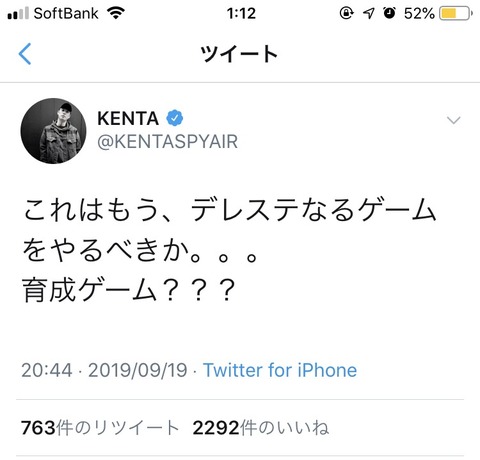The width and height of the screenshot is (480, 460).
Task: Tap the cellular signal bars icon
Action: click(x=18, y=14)
